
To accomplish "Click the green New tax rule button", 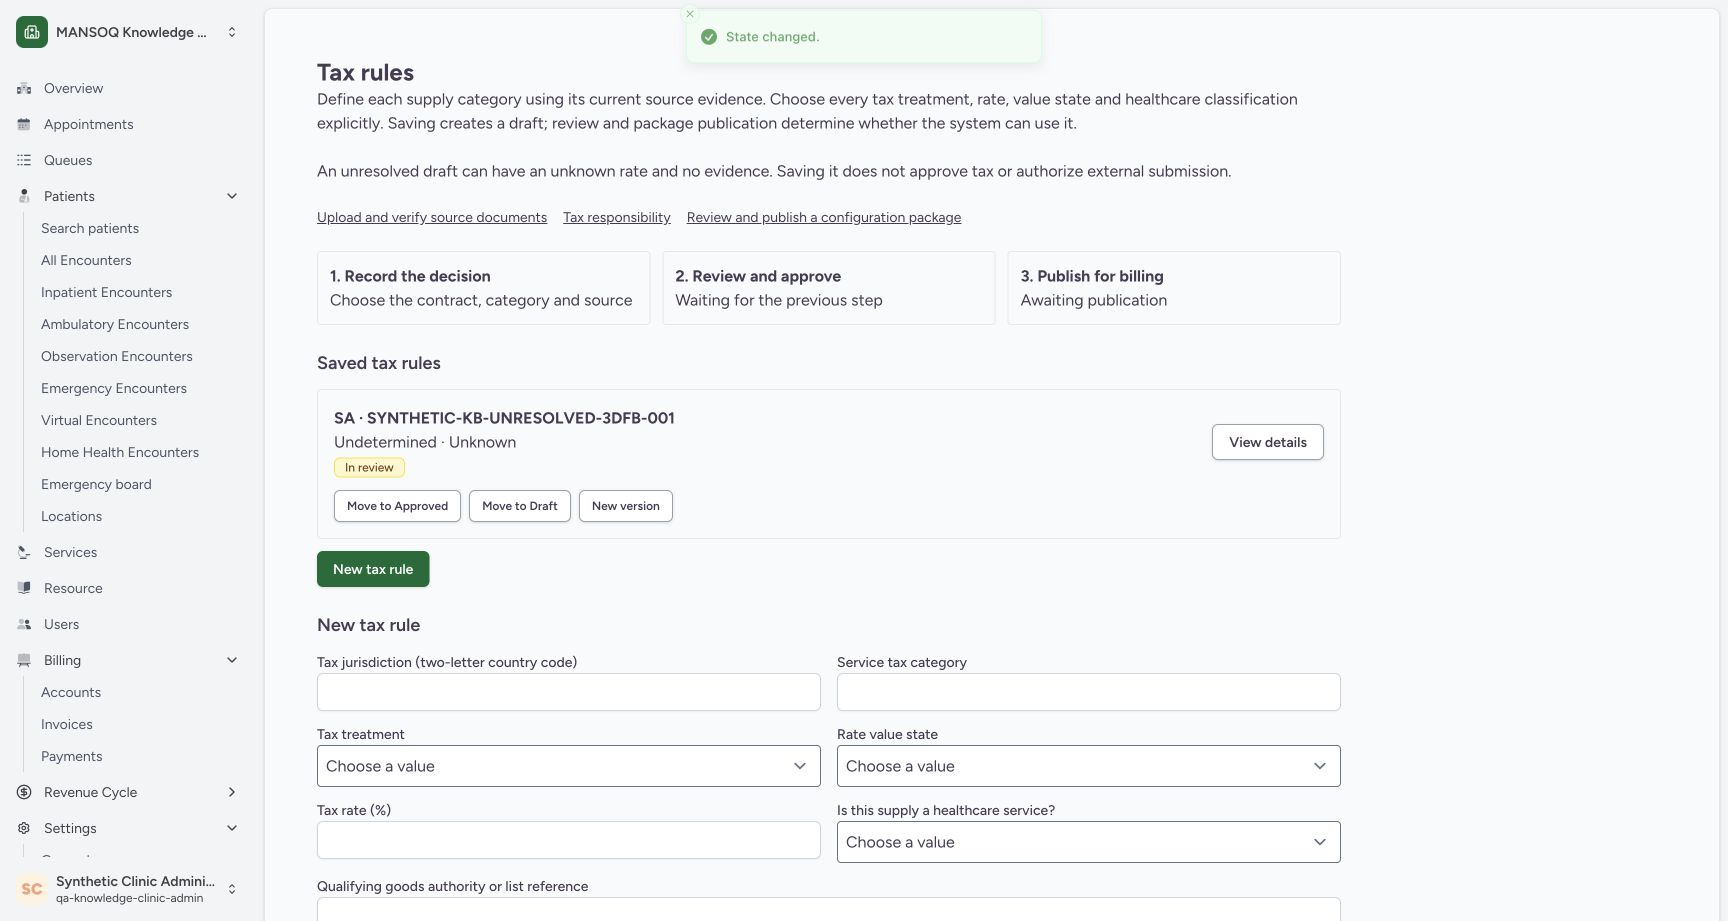I will pos(373,569).
